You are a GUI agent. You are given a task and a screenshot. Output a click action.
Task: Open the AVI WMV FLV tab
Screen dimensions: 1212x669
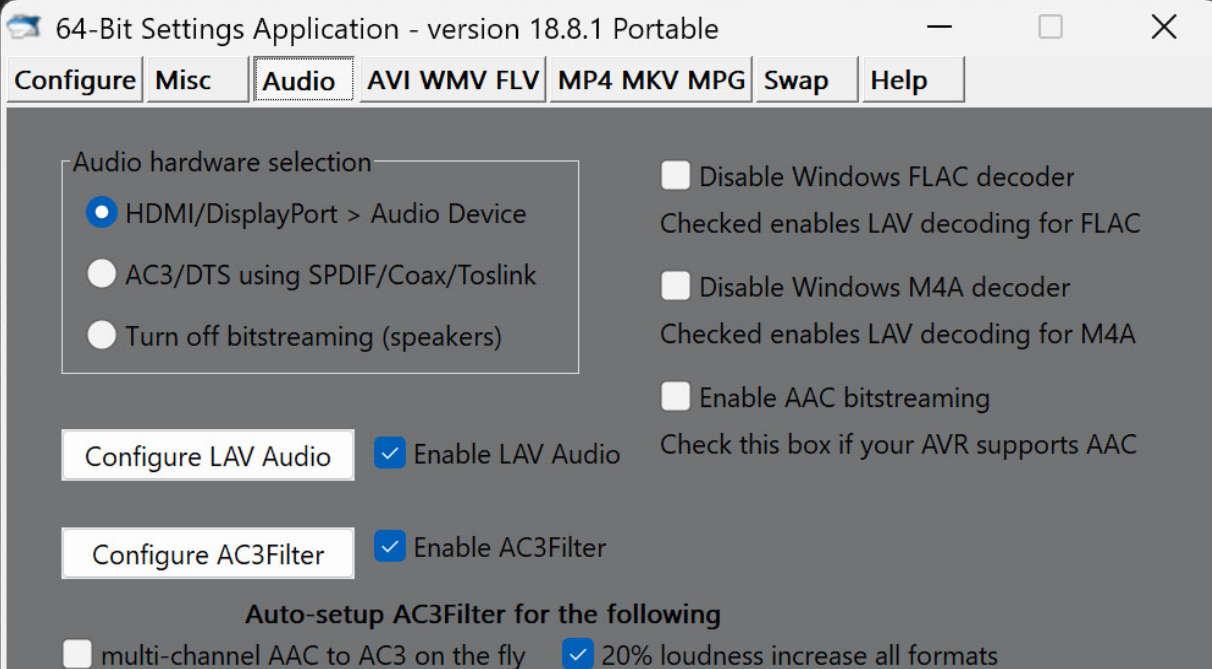453,80
